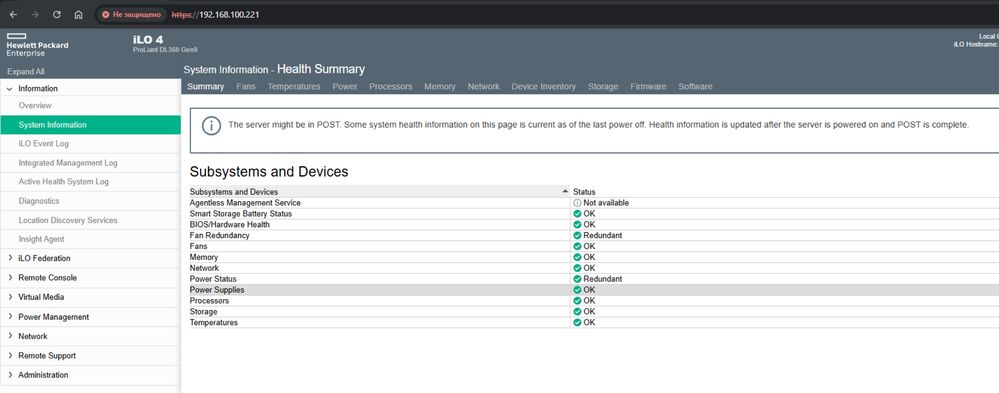Expand the iLO Federation section
Viewport: 999px width, 393px height.
pos(10,259)
